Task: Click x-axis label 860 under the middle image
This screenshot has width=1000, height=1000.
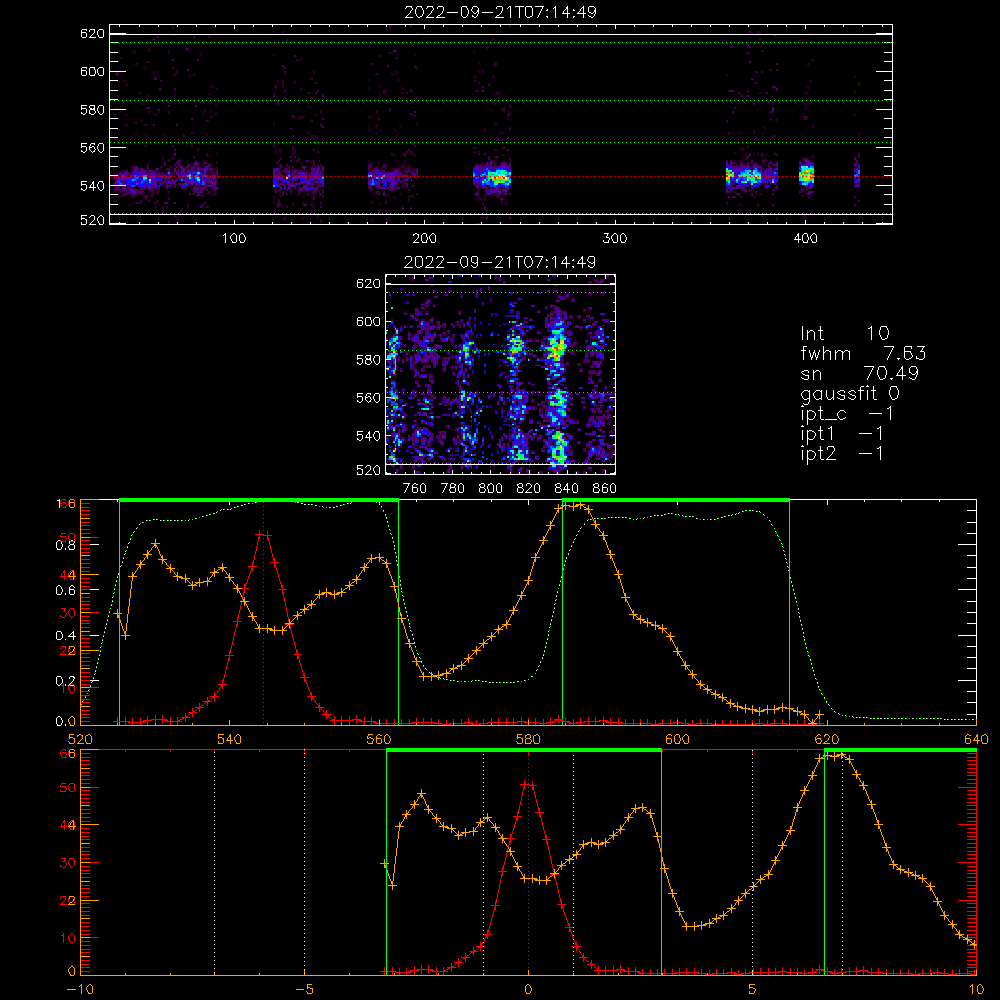Action: point(605,489)
